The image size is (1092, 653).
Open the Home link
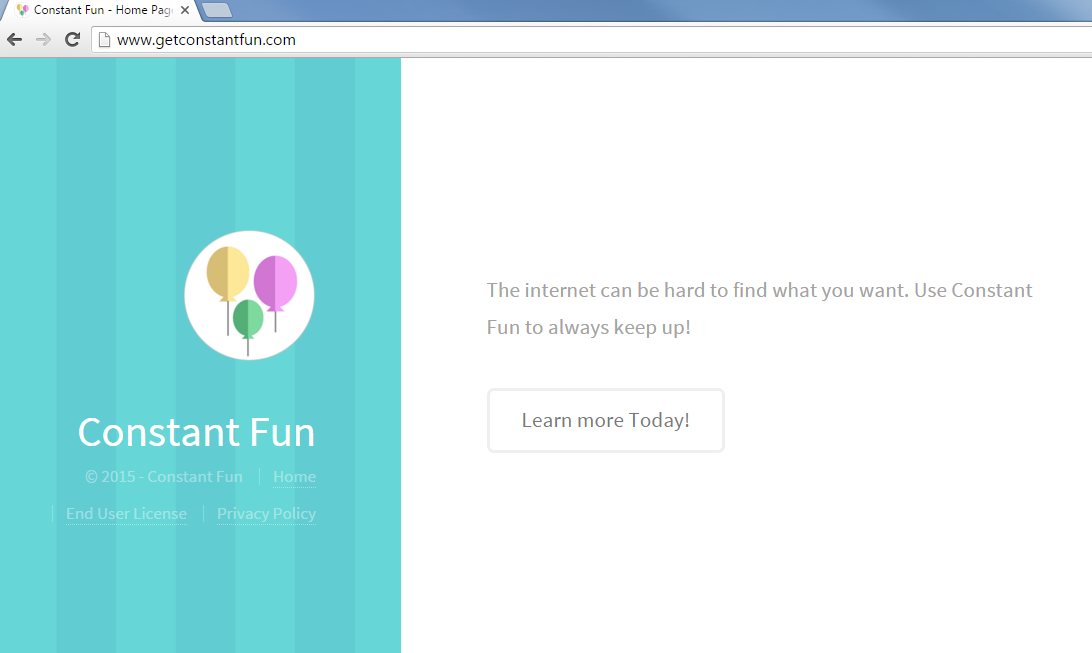[x=294, y=477]
